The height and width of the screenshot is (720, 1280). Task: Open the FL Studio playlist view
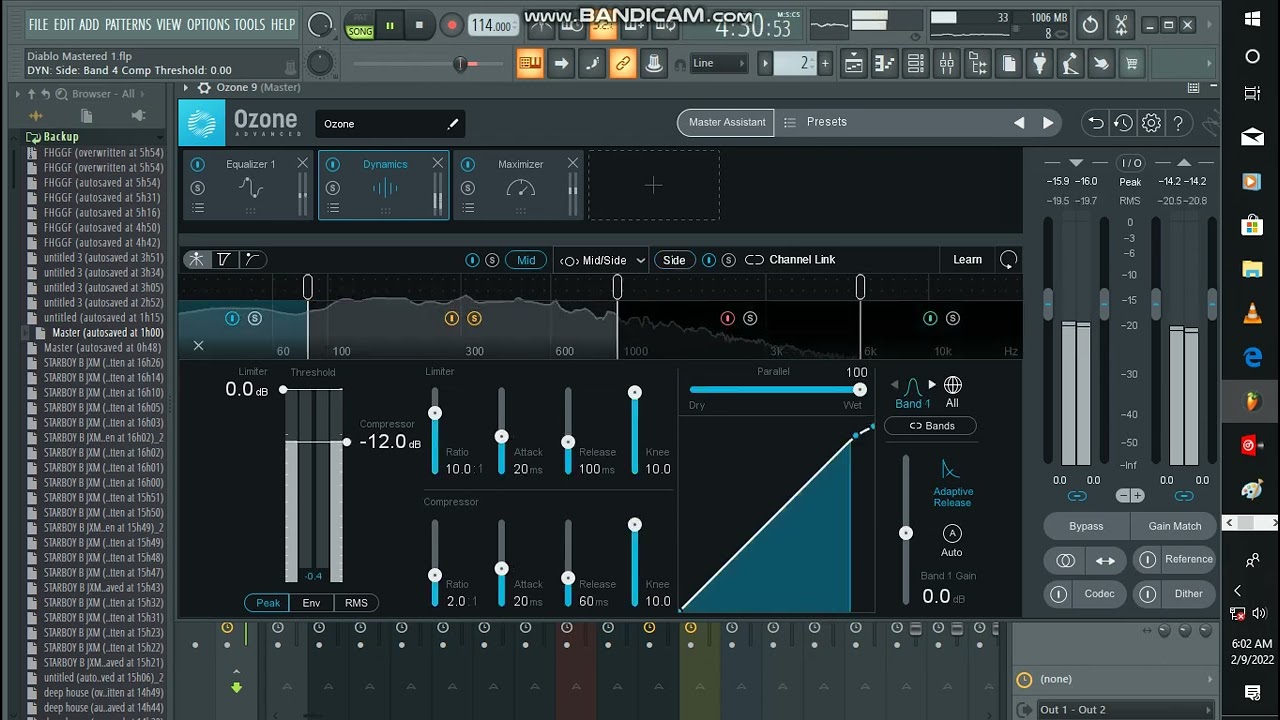coord(854,64)
